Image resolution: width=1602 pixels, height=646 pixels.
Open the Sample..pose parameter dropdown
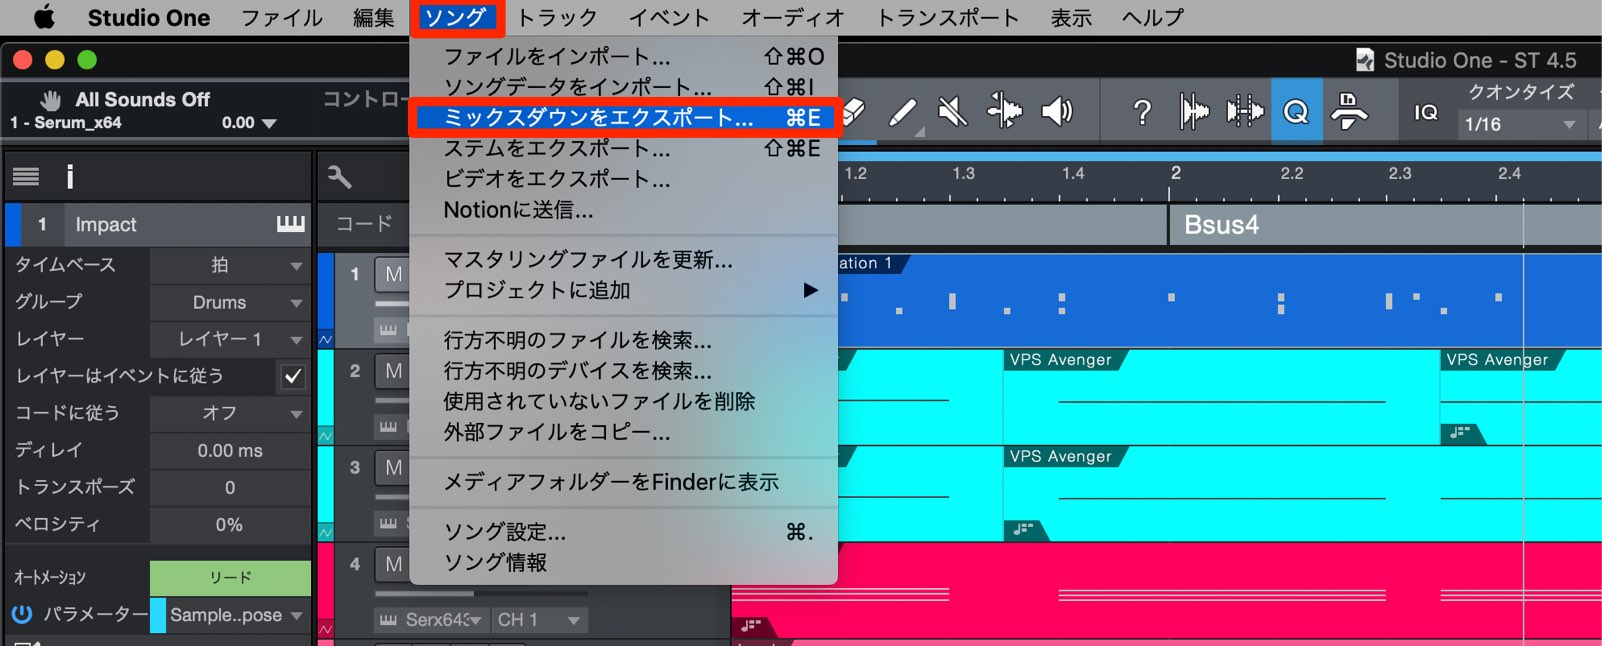[237, 615]
